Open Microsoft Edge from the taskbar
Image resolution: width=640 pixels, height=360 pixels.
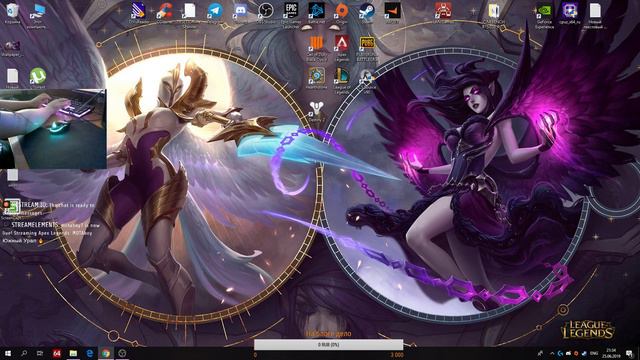coord(89,353)
